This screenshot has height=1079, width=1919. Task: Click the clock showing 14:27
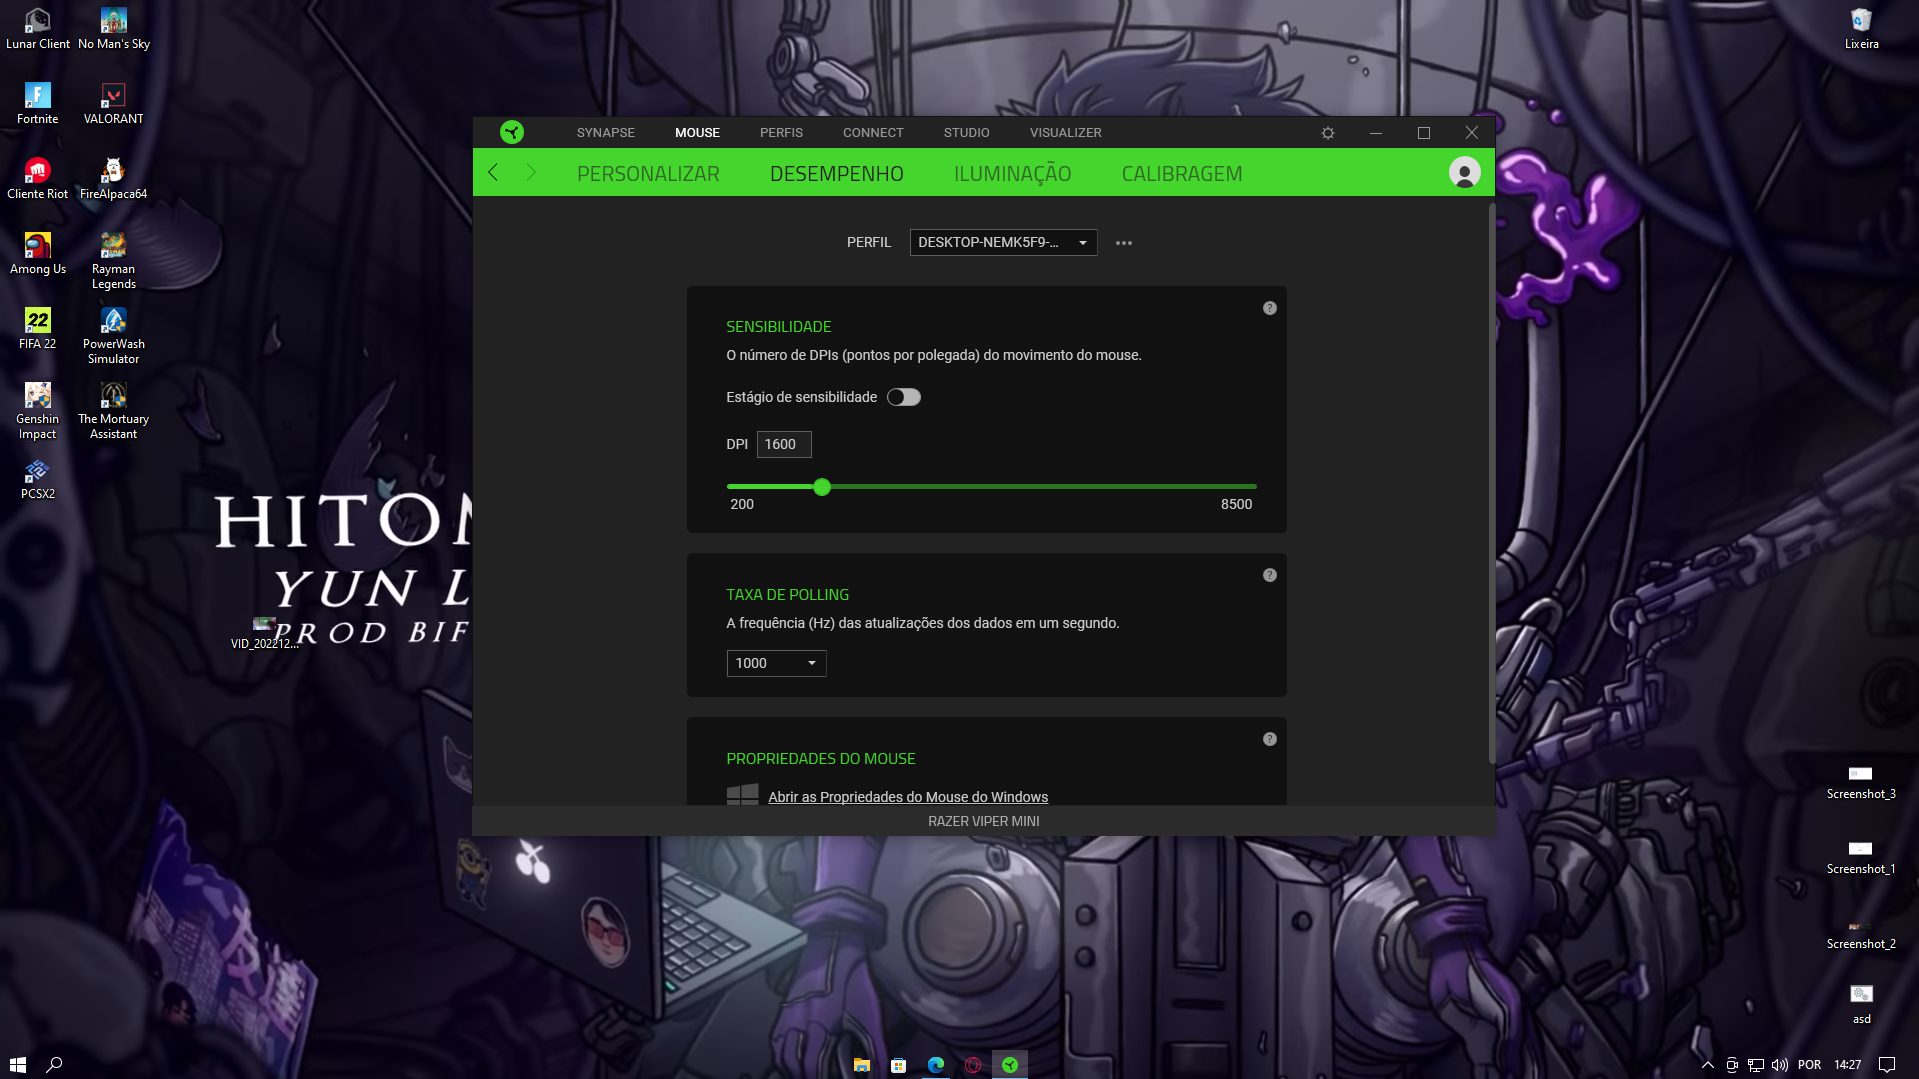point(1847,1065)
